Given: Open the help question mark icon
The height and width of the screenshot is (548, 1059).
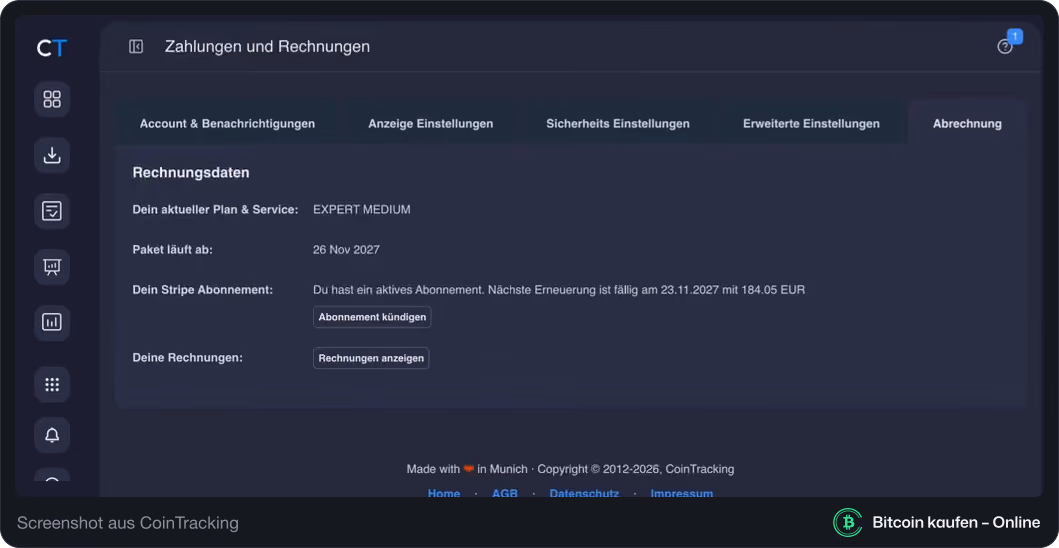Looking at the screenshot, I should (x=1004, y=47).
